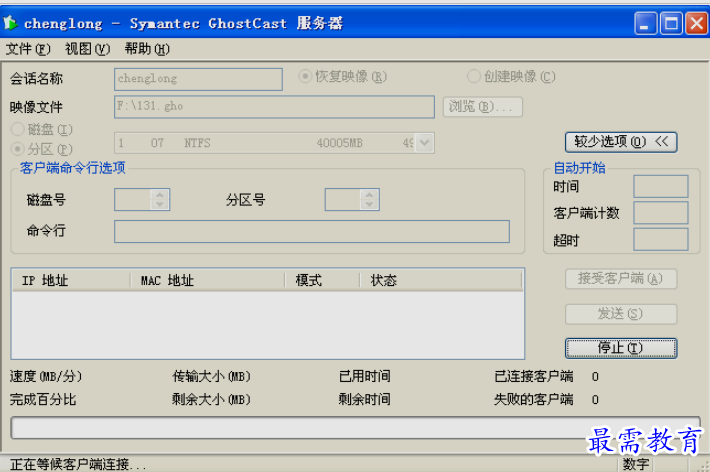This screenshot has height=472, width=710.
Task: Click the 已用时间 label
Action: [x=365, y=376]
